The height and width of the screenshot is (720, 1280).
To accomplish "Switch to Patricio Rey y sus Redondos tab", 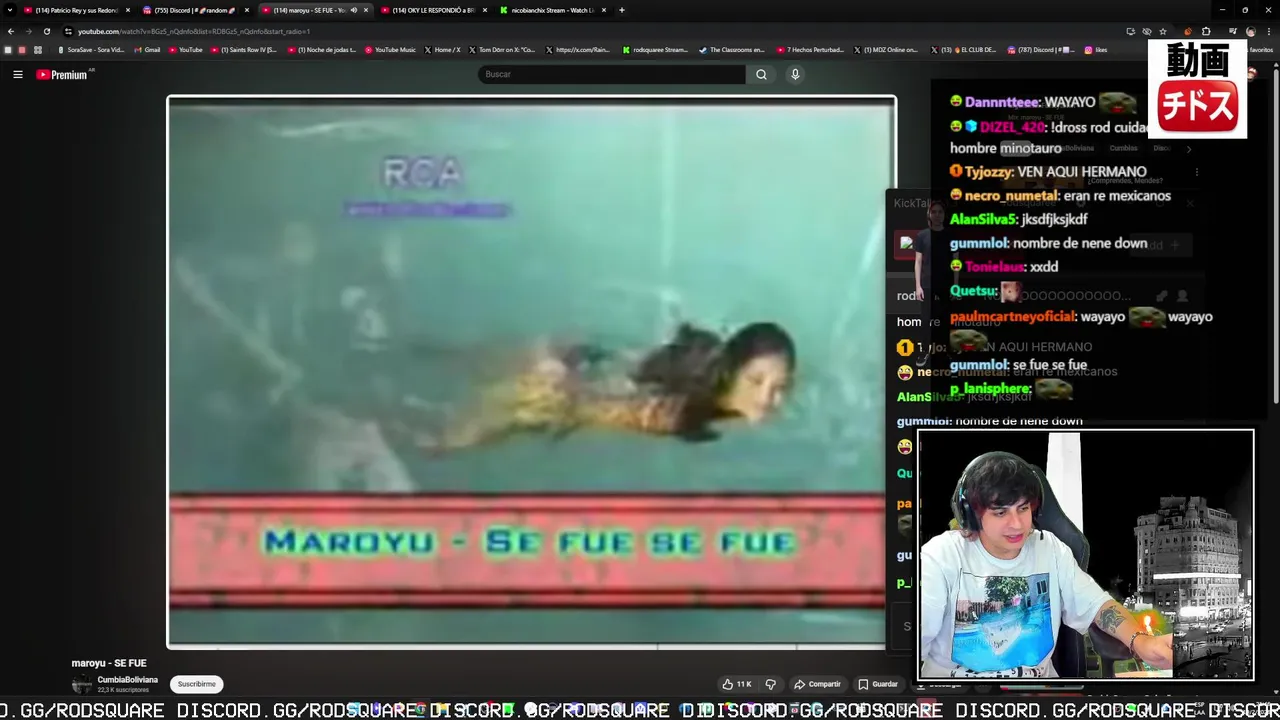I will [77, 10].
